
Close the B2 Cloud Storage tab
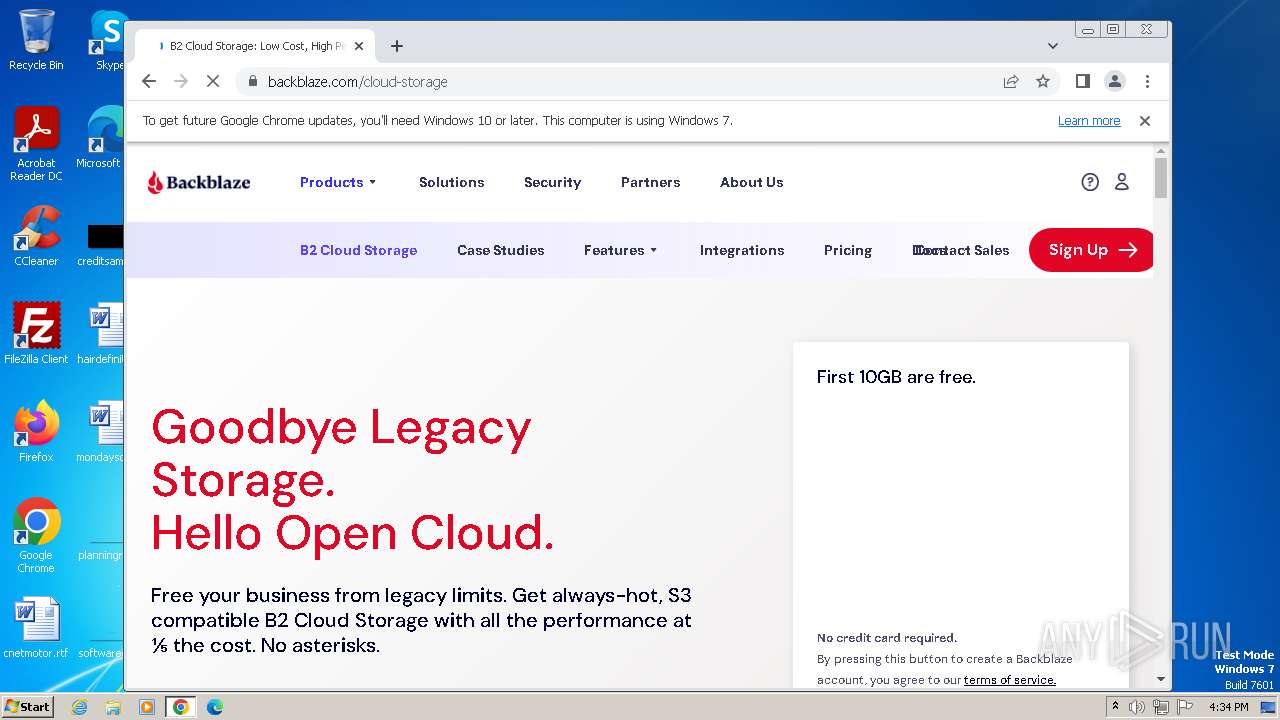point(359,46)
